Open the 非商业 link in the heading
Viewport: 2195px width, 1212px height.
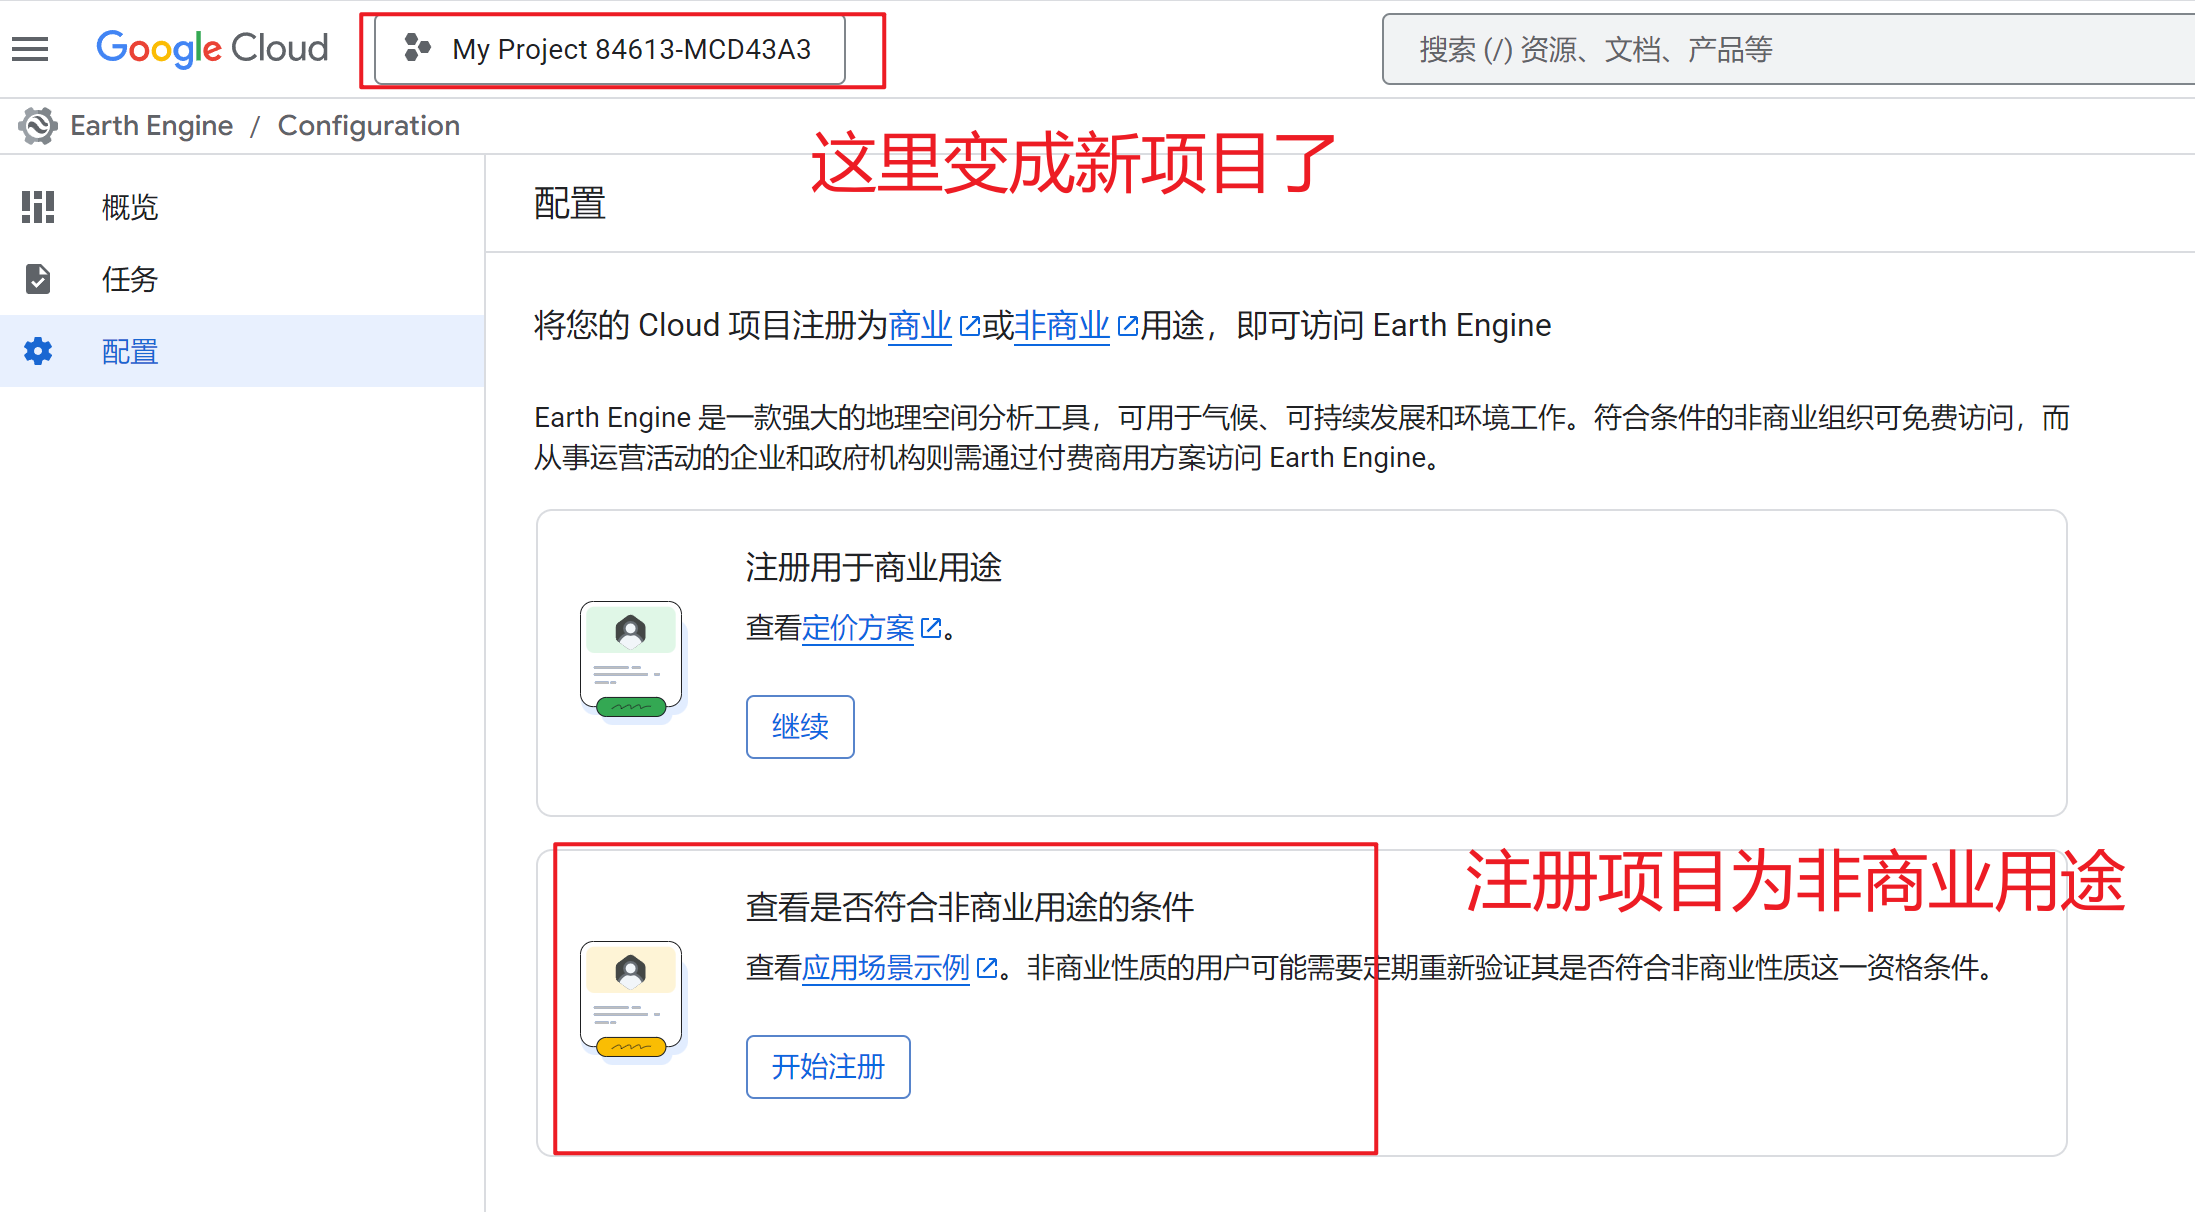[1062, 325]
